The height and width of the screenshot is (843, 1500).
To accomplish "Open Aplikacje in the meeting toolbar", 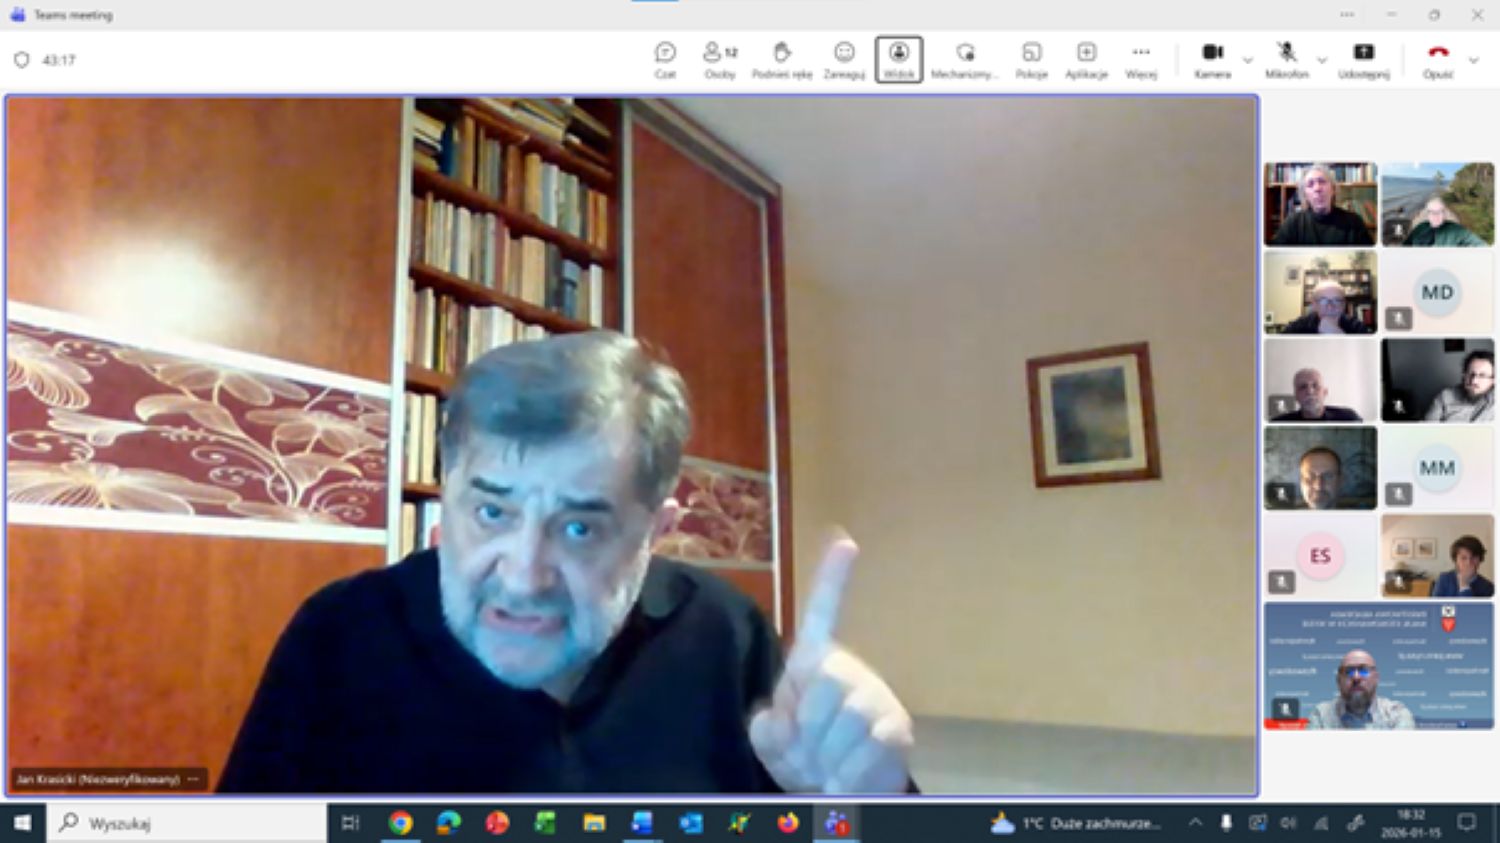I will [1086, 59].
